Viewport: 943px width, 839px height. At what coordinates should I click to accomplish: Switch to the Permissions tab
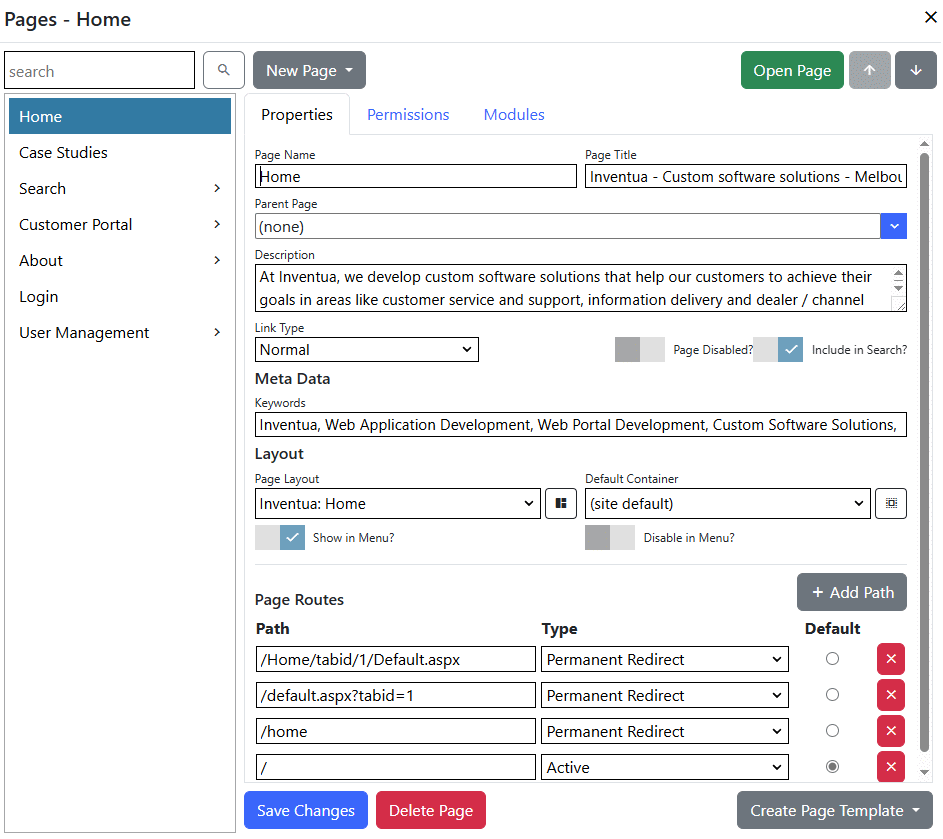click(x=408, y=114)
